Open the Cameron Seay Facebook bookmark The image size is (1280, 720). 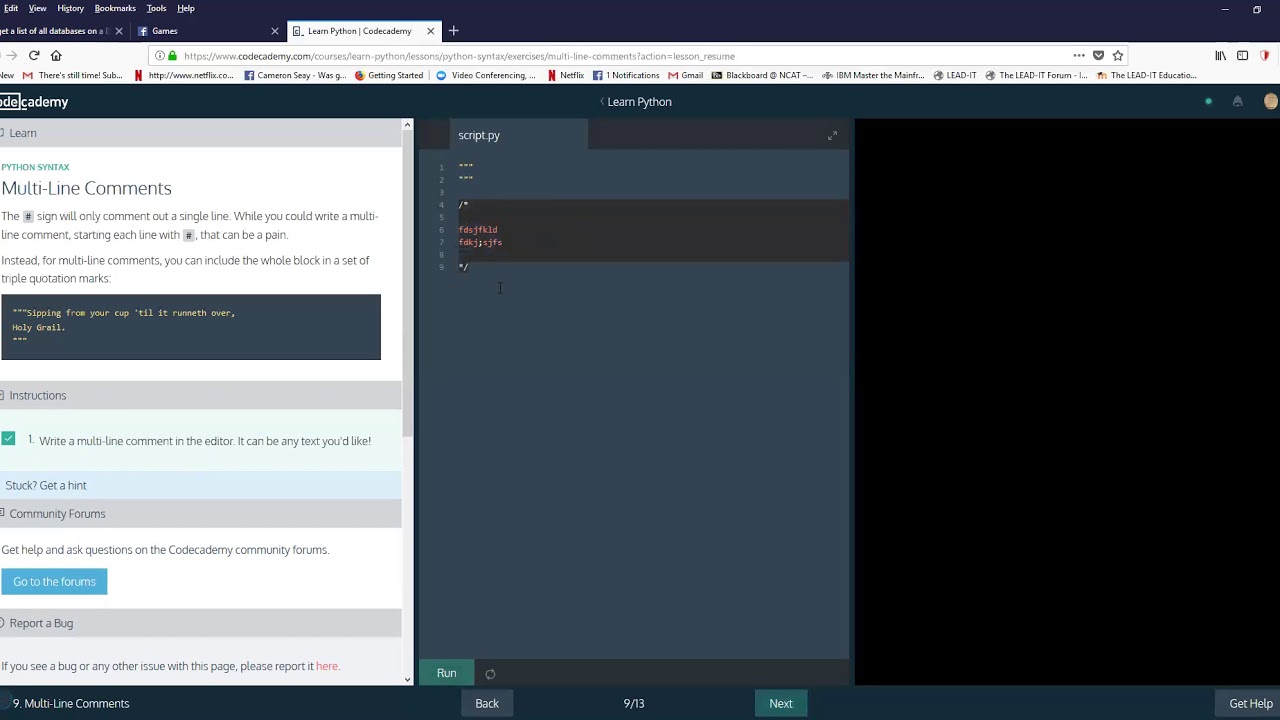[x=296, y=75]
